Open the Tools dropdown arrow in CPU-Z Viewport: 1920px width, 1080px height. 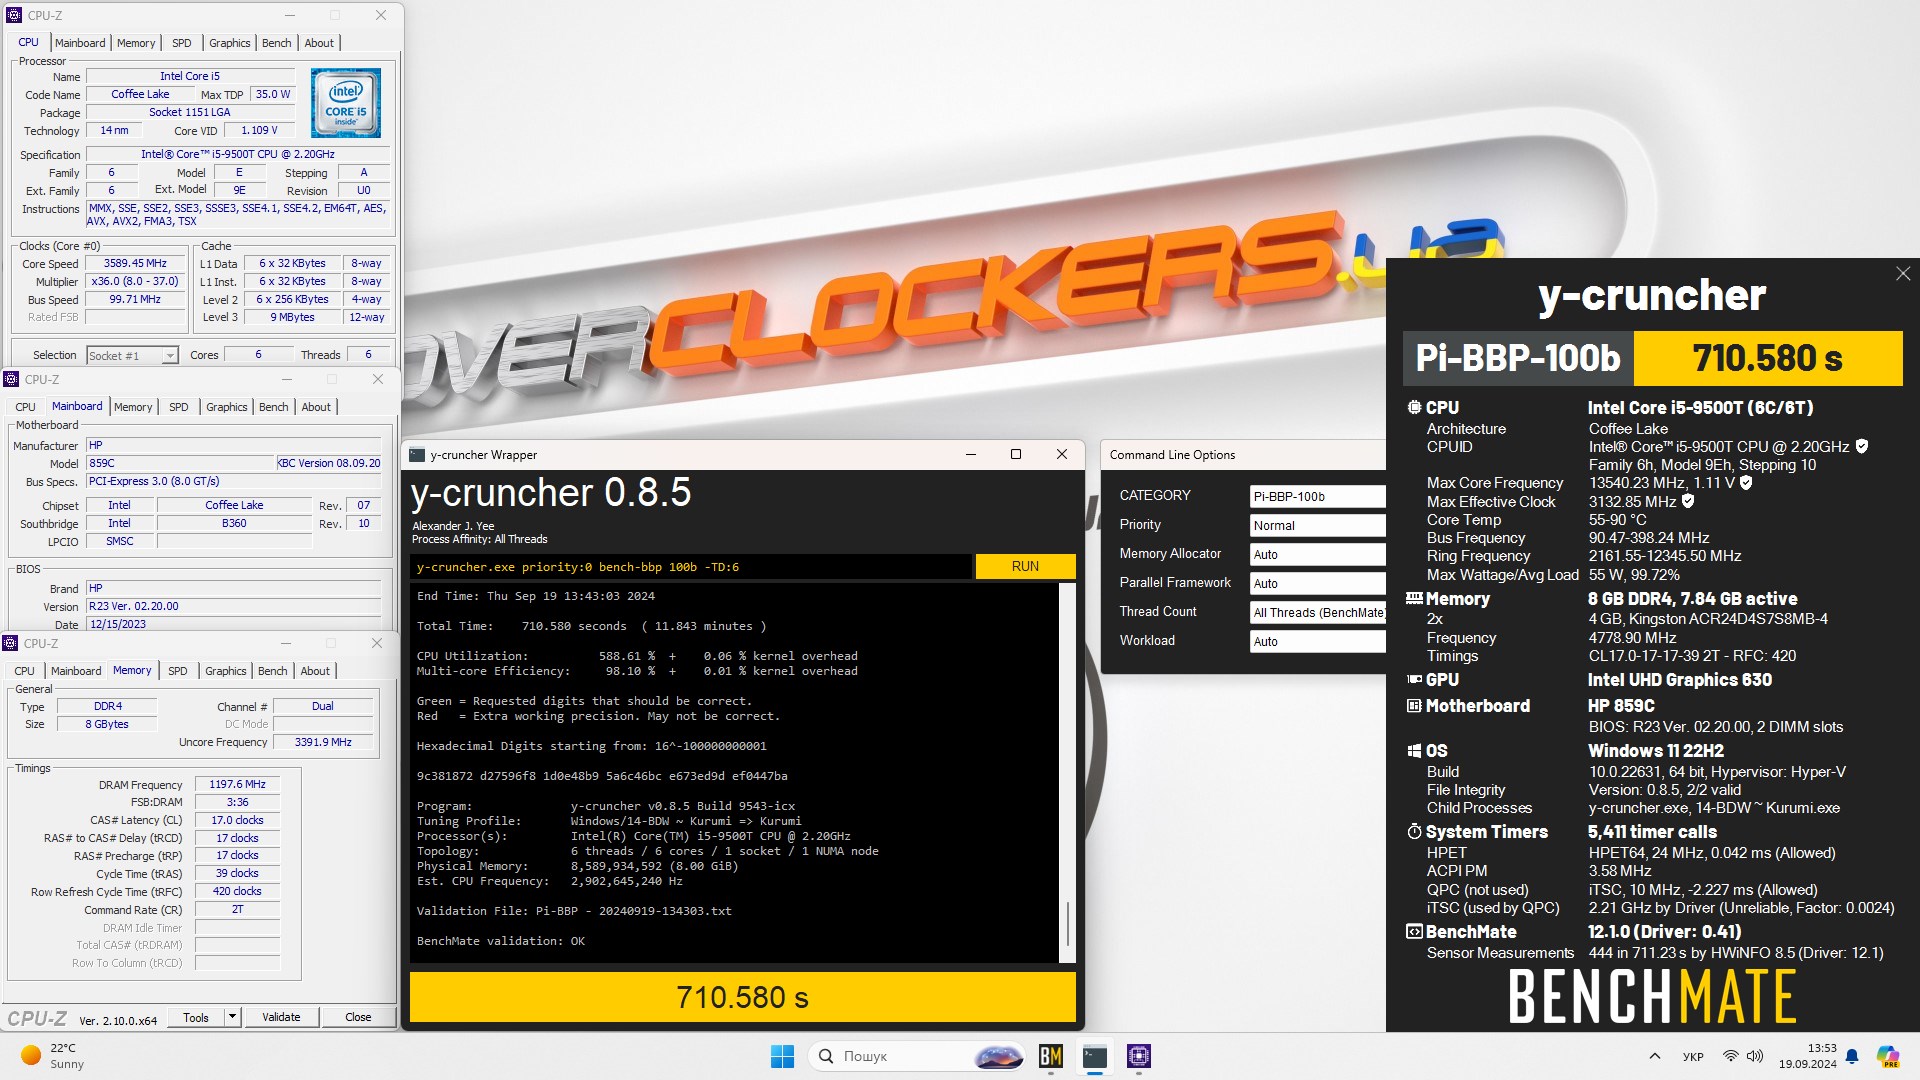point(232,1017)
